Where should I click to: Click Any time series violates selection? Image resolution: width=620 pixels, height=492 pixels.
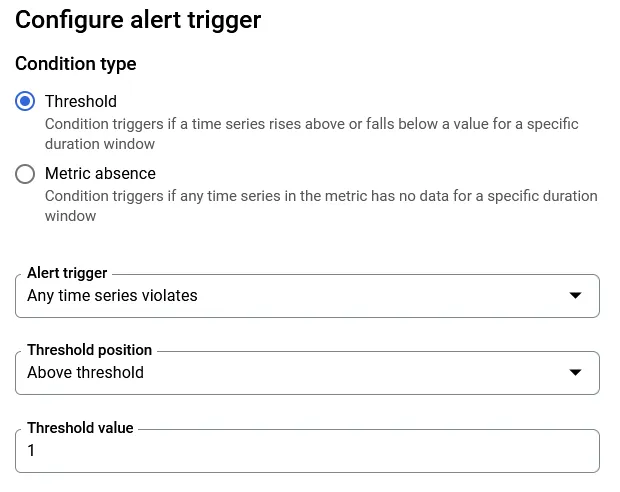point(112,296)
